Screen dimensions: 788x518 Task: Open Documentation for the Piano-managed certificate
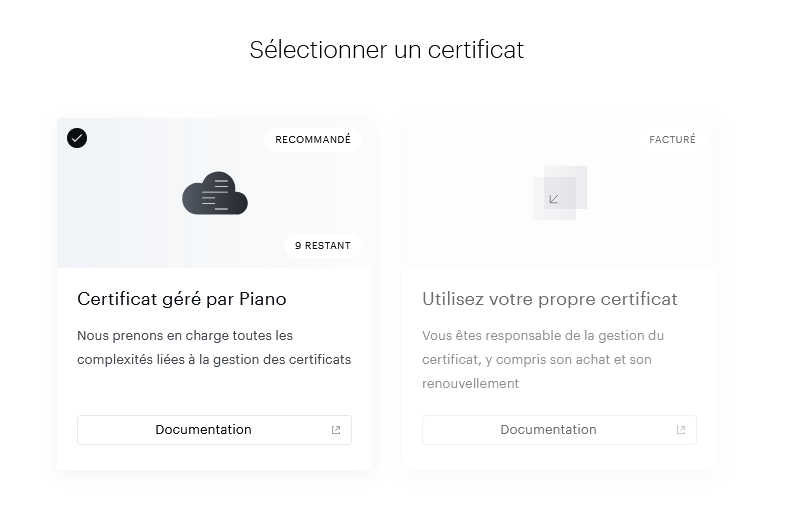point(203,430)
